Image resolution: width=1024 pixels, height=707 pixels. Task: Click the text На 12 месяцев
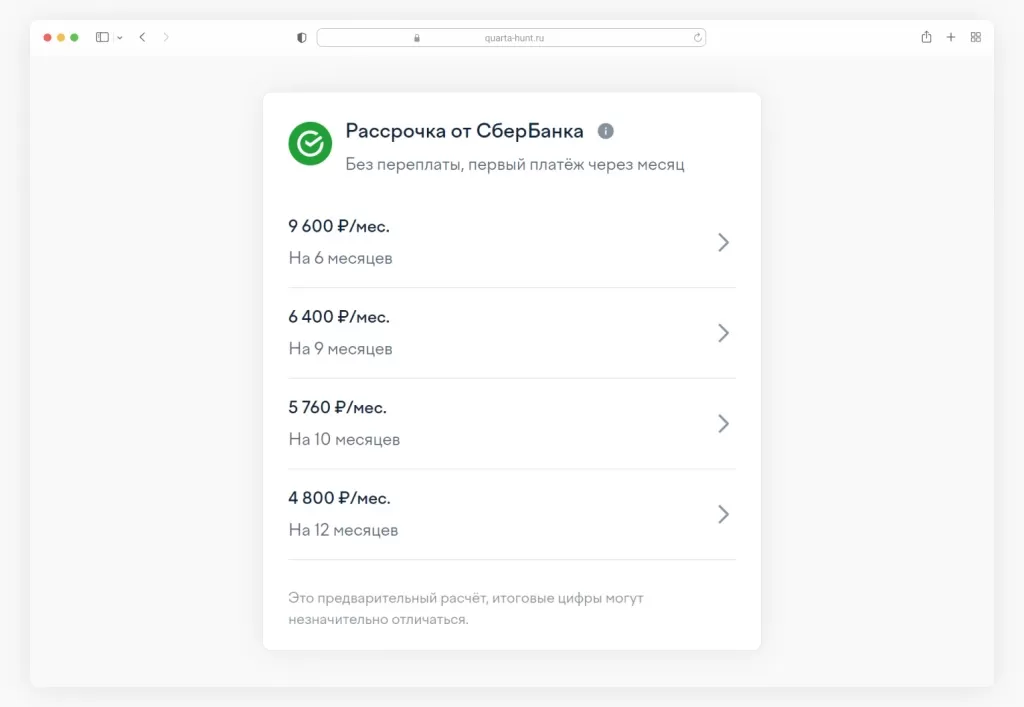tap(343, 530)
